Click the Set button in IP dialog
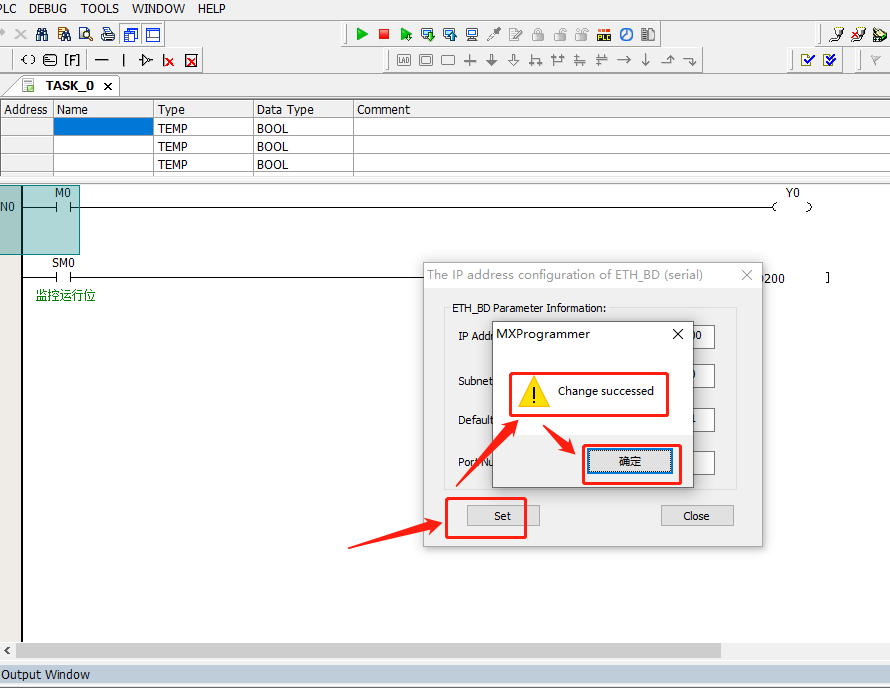 click(x=502, y=516)
